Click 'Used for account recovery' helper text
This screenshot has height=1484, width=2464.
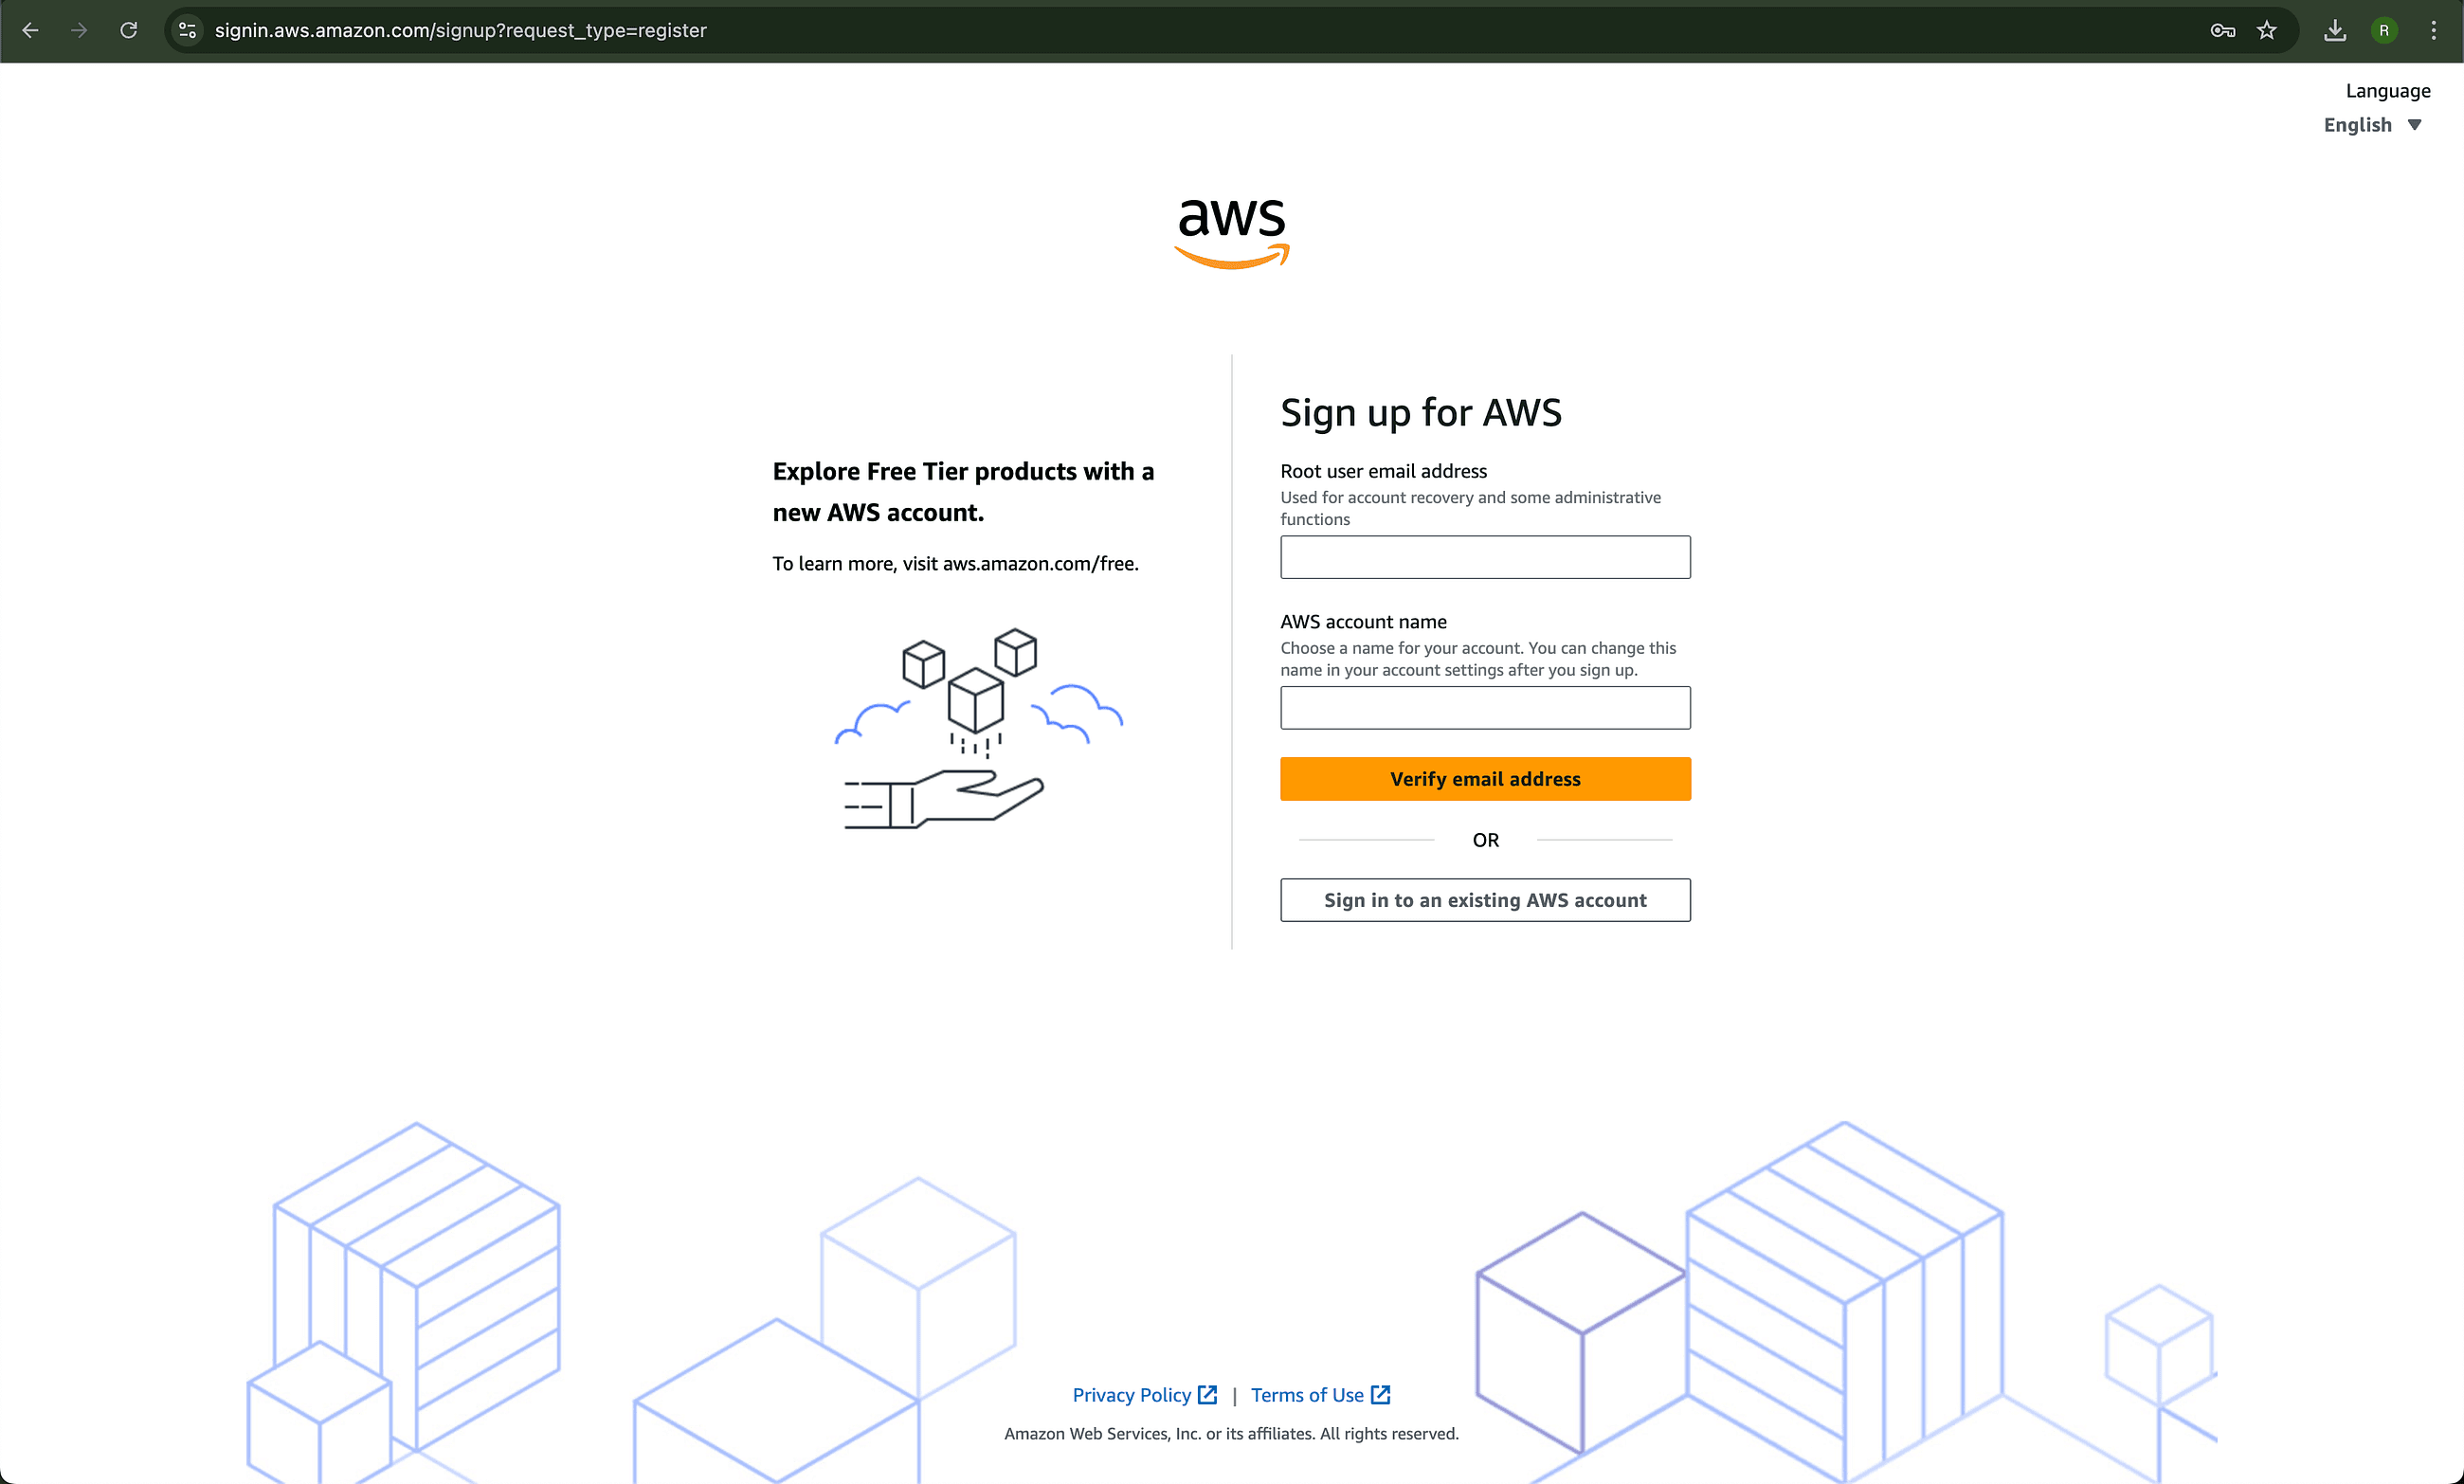[x=1470, y=508]
